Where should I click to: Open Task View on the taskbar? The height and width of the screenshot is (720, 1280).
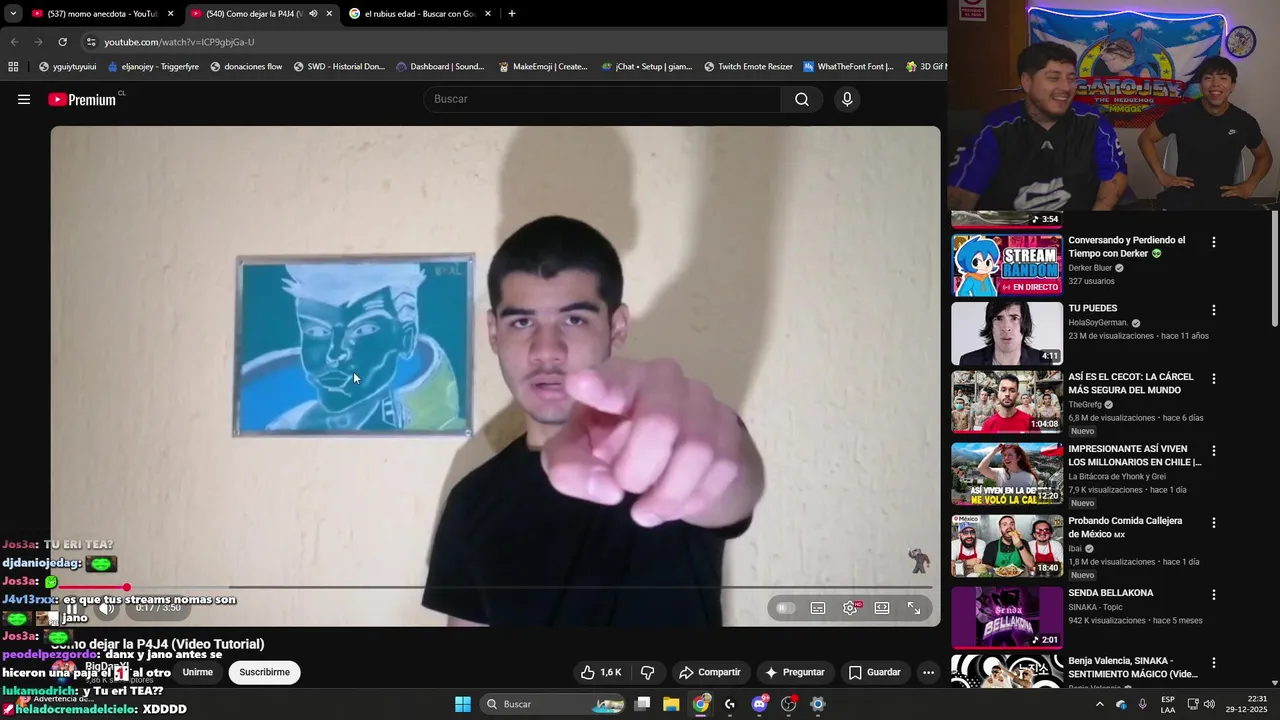point(643,704)
